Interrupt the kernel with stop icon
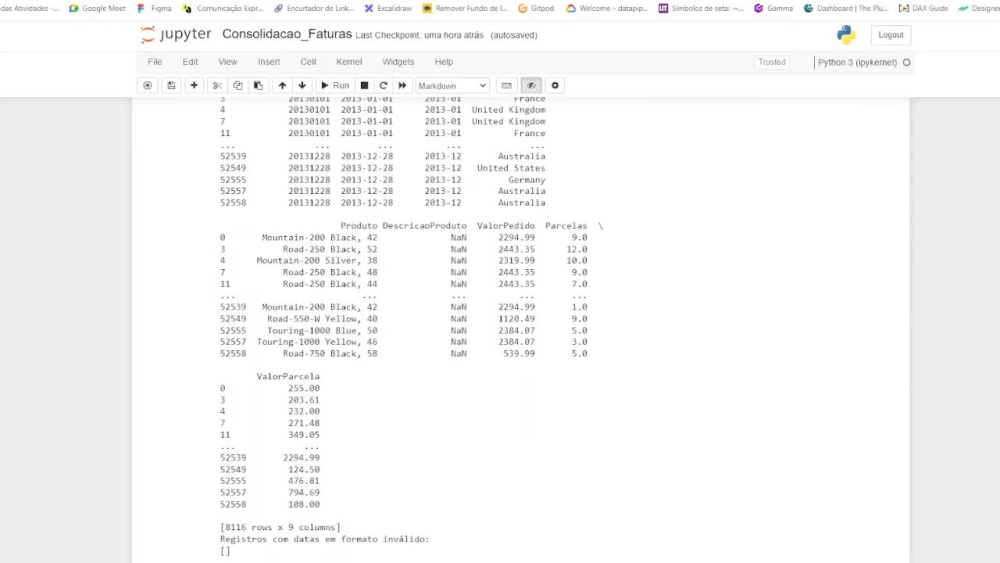The image size is (1000, 563). [x=364, y=85]
